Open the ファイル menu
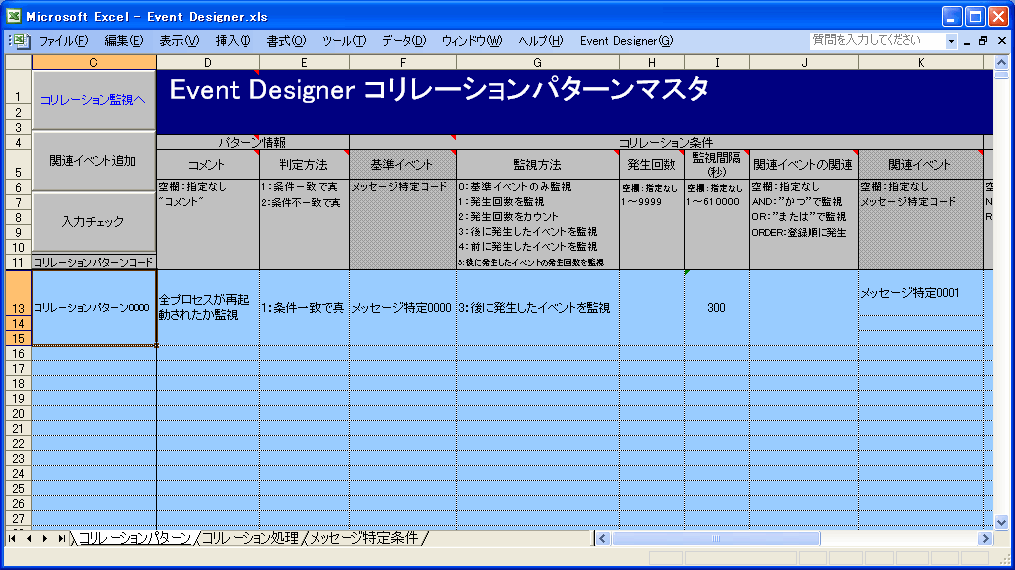The width and height of the screenshot is (1015, 570). [63, 41]
